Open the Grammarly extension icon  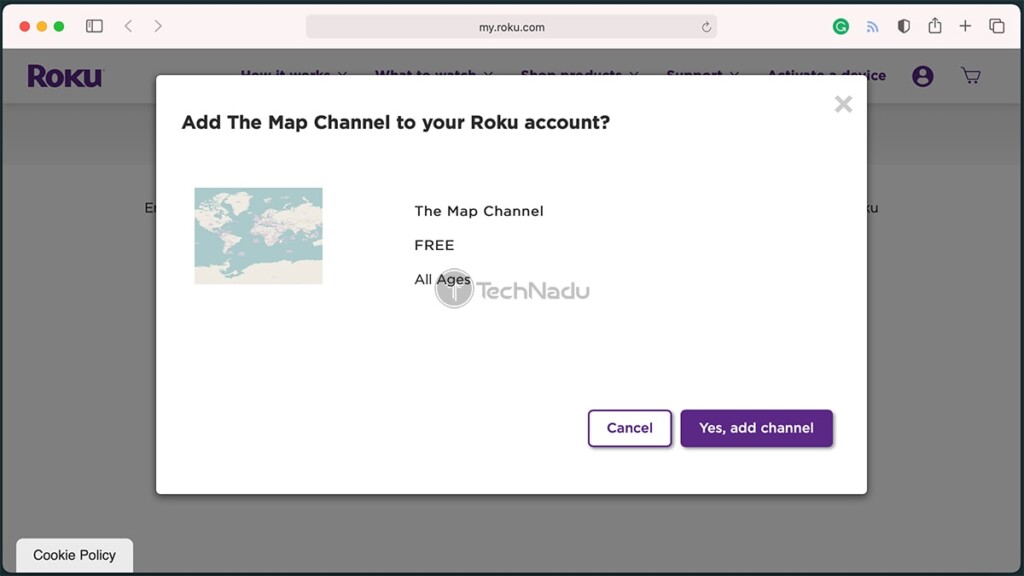[x=840, y=26]
